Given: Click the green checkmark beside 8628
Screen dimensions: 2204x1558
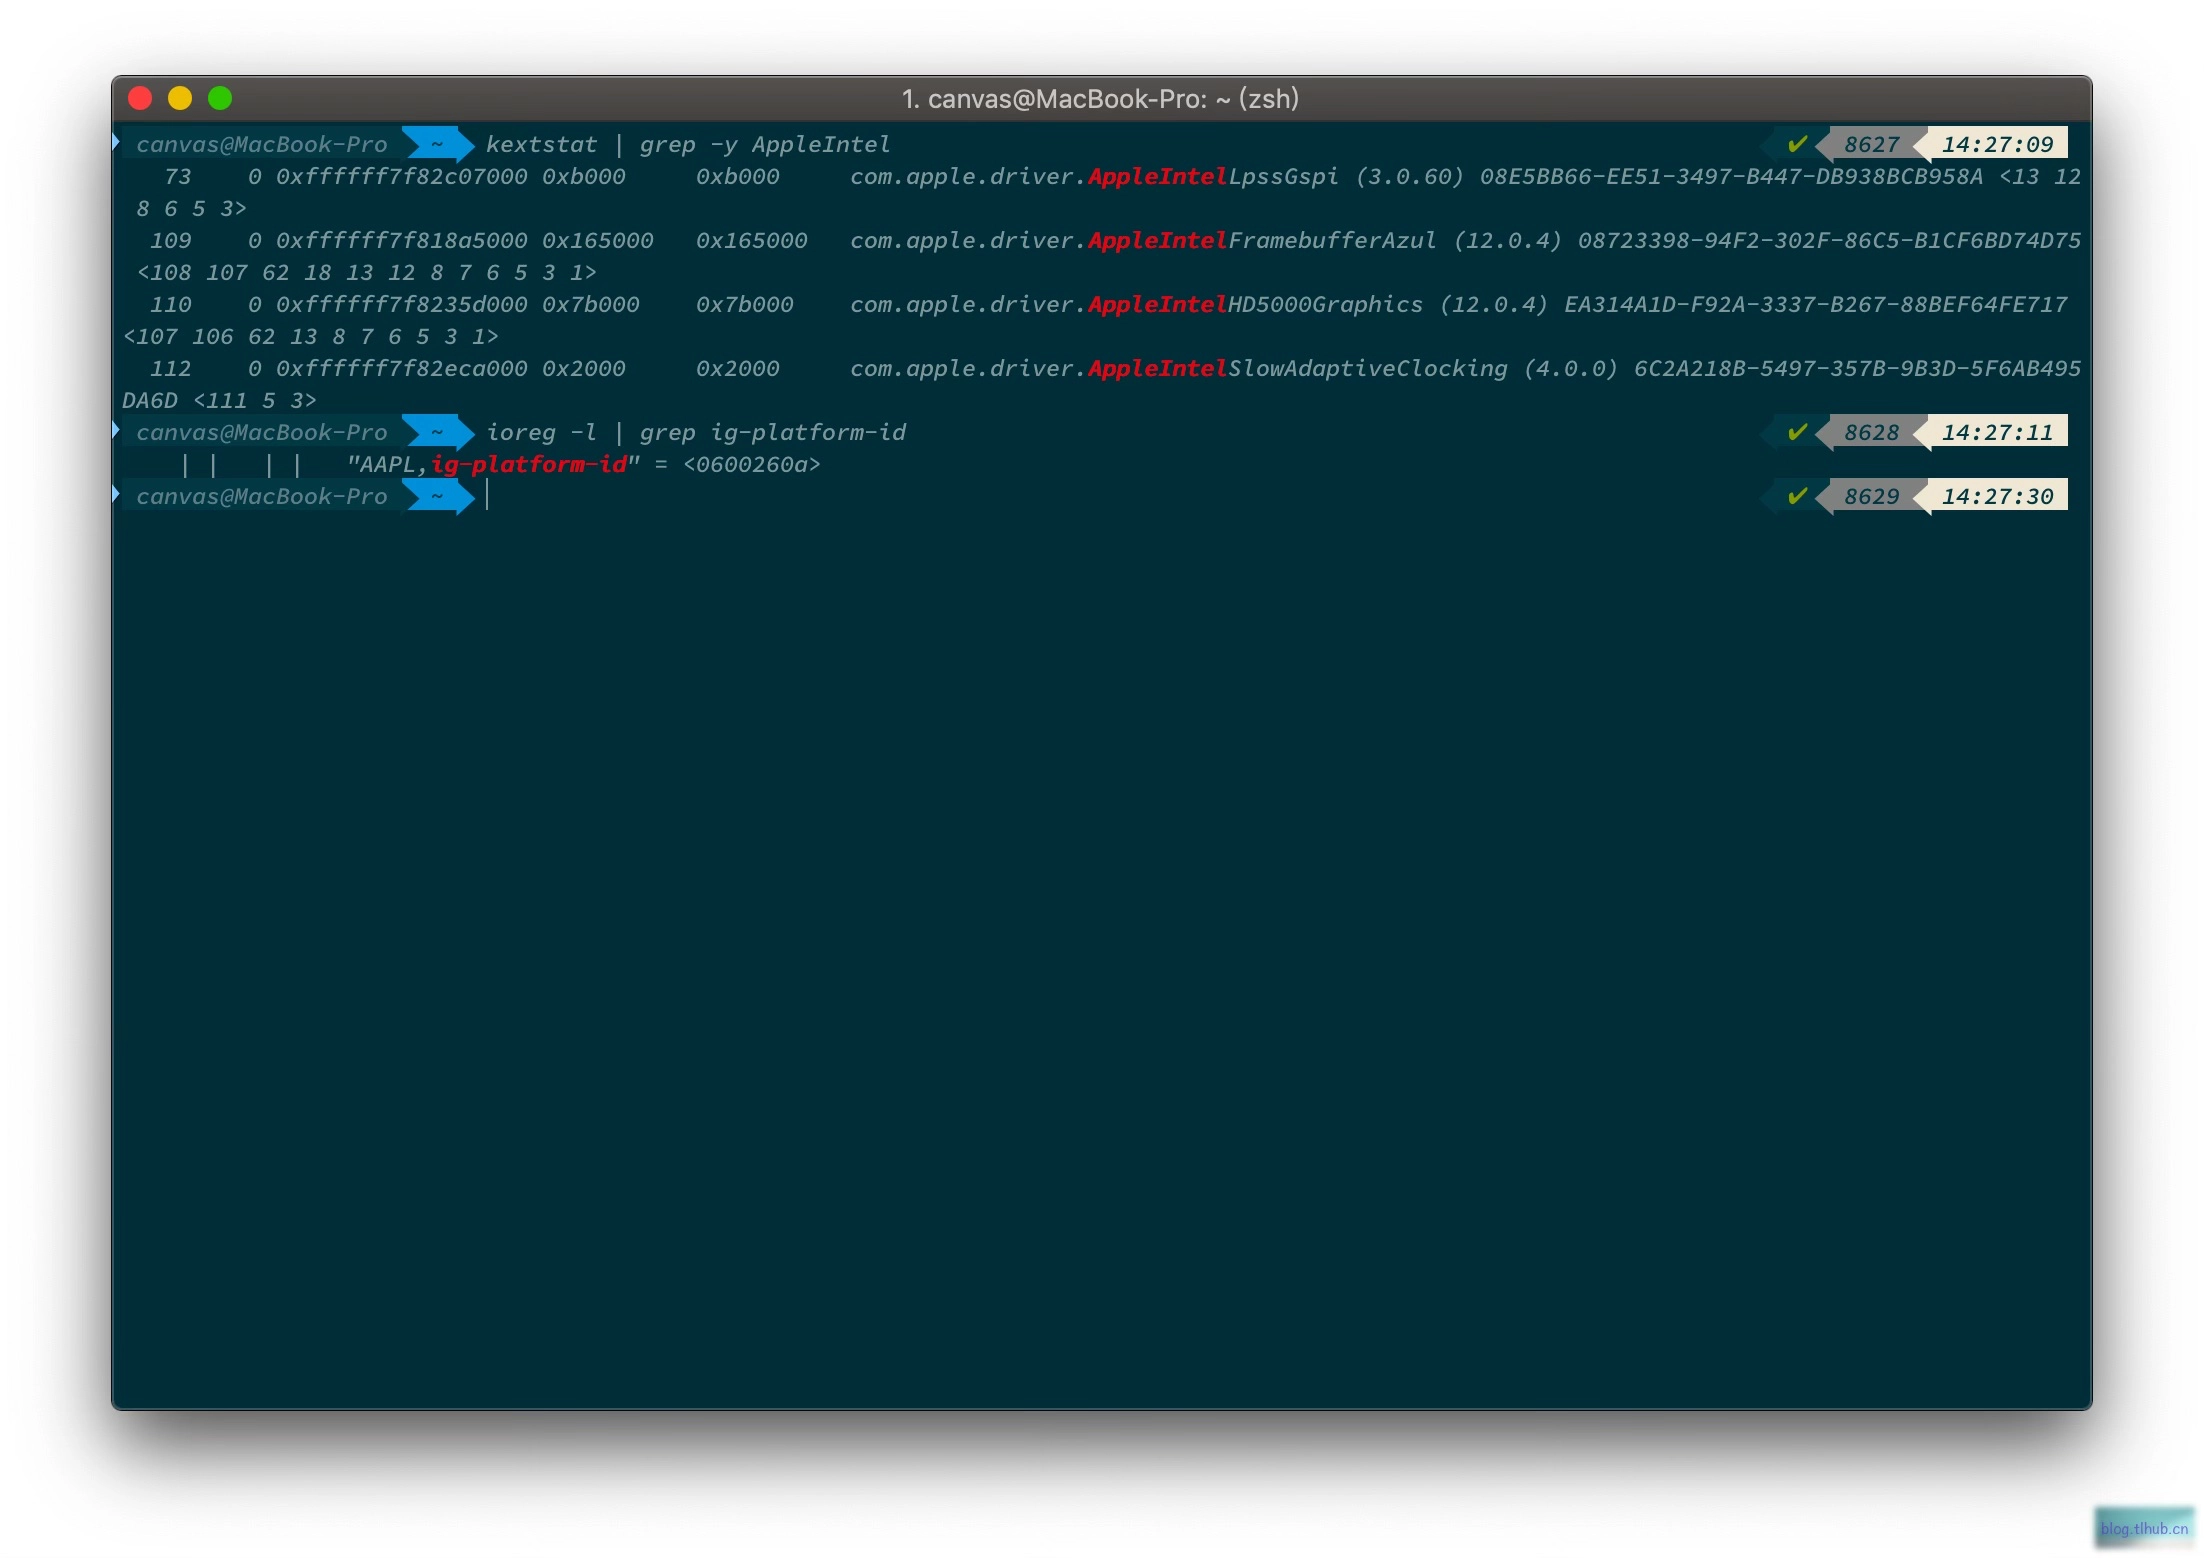Looking at the screenshot, I should [x=1797, y=432].
